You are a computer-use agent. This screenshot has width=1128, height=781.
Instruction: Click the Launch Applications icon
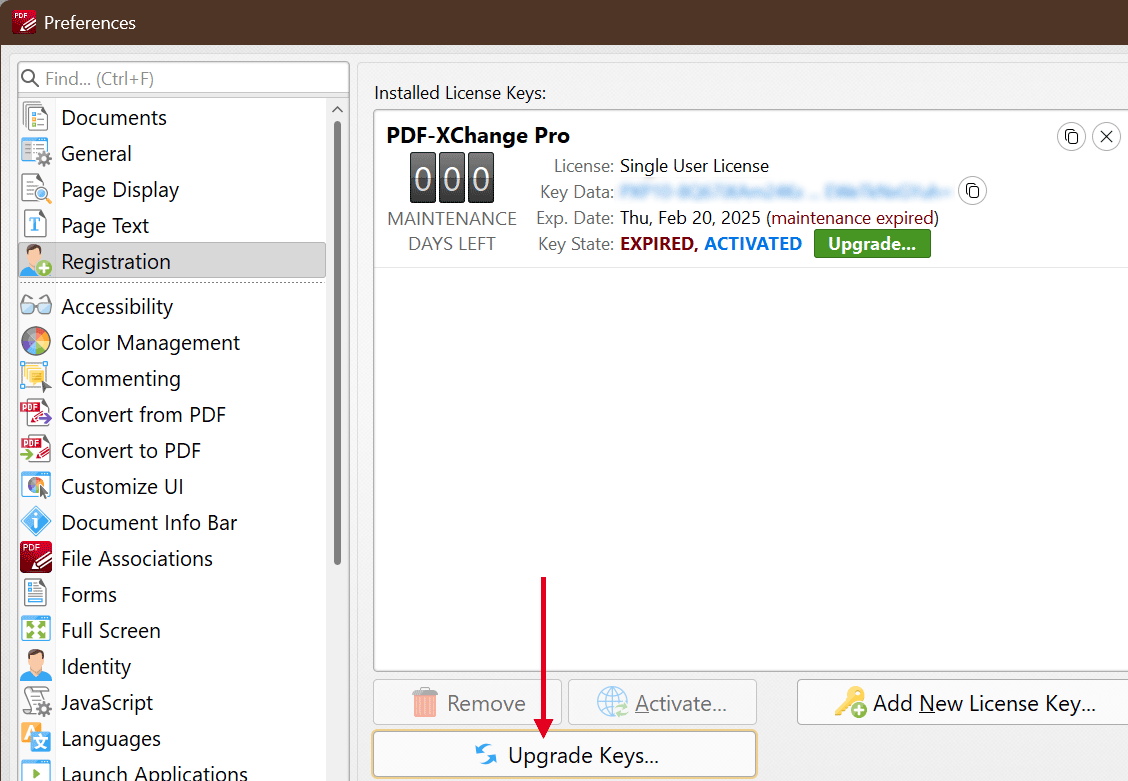[x=35, y=772]
